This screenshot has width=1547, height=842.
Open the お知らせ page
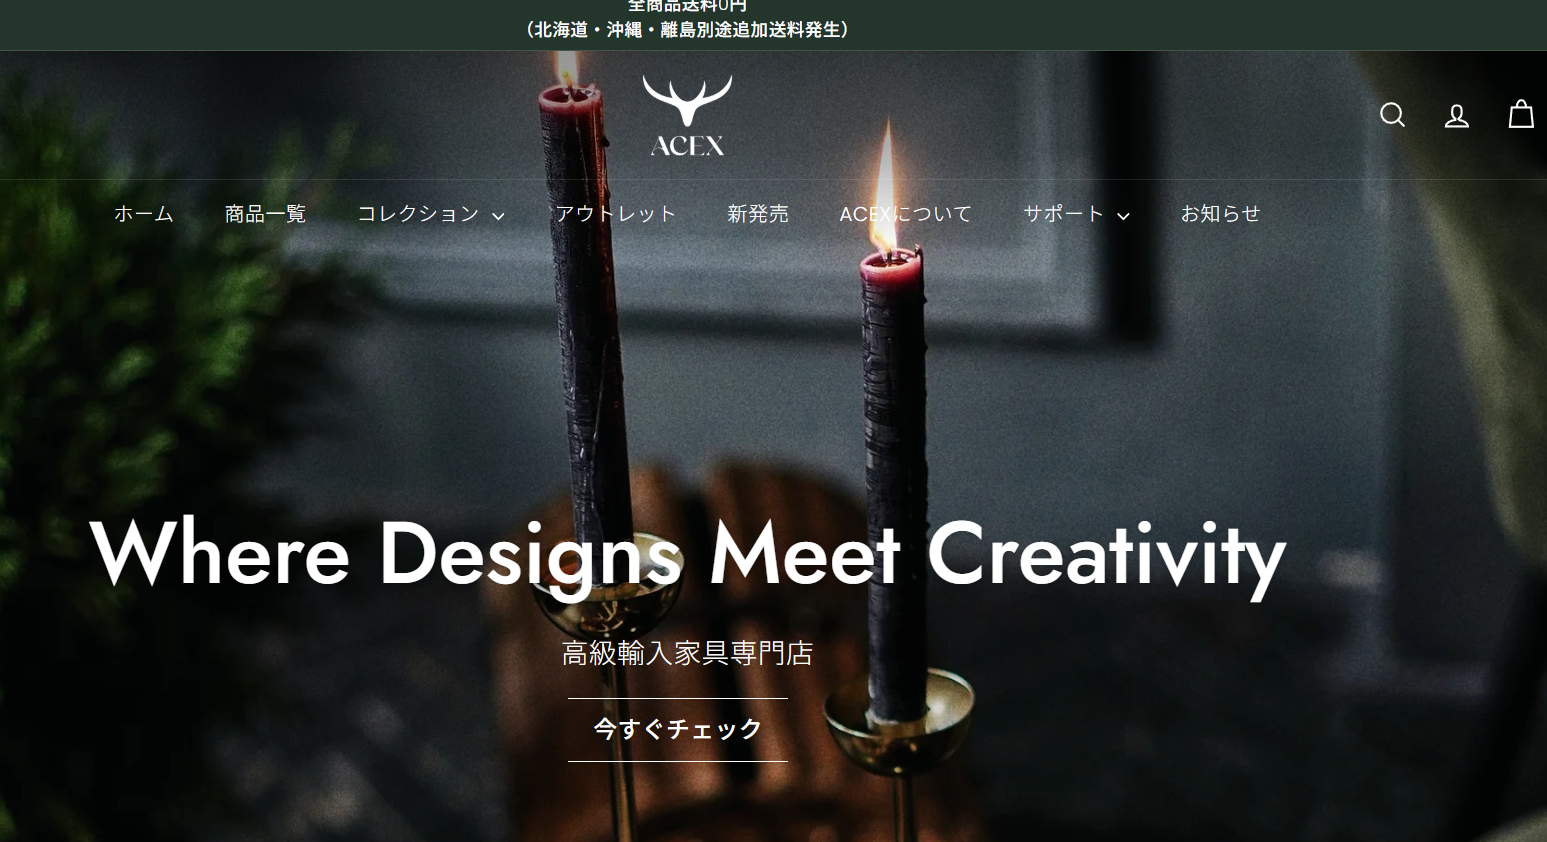pos(1220,214)
